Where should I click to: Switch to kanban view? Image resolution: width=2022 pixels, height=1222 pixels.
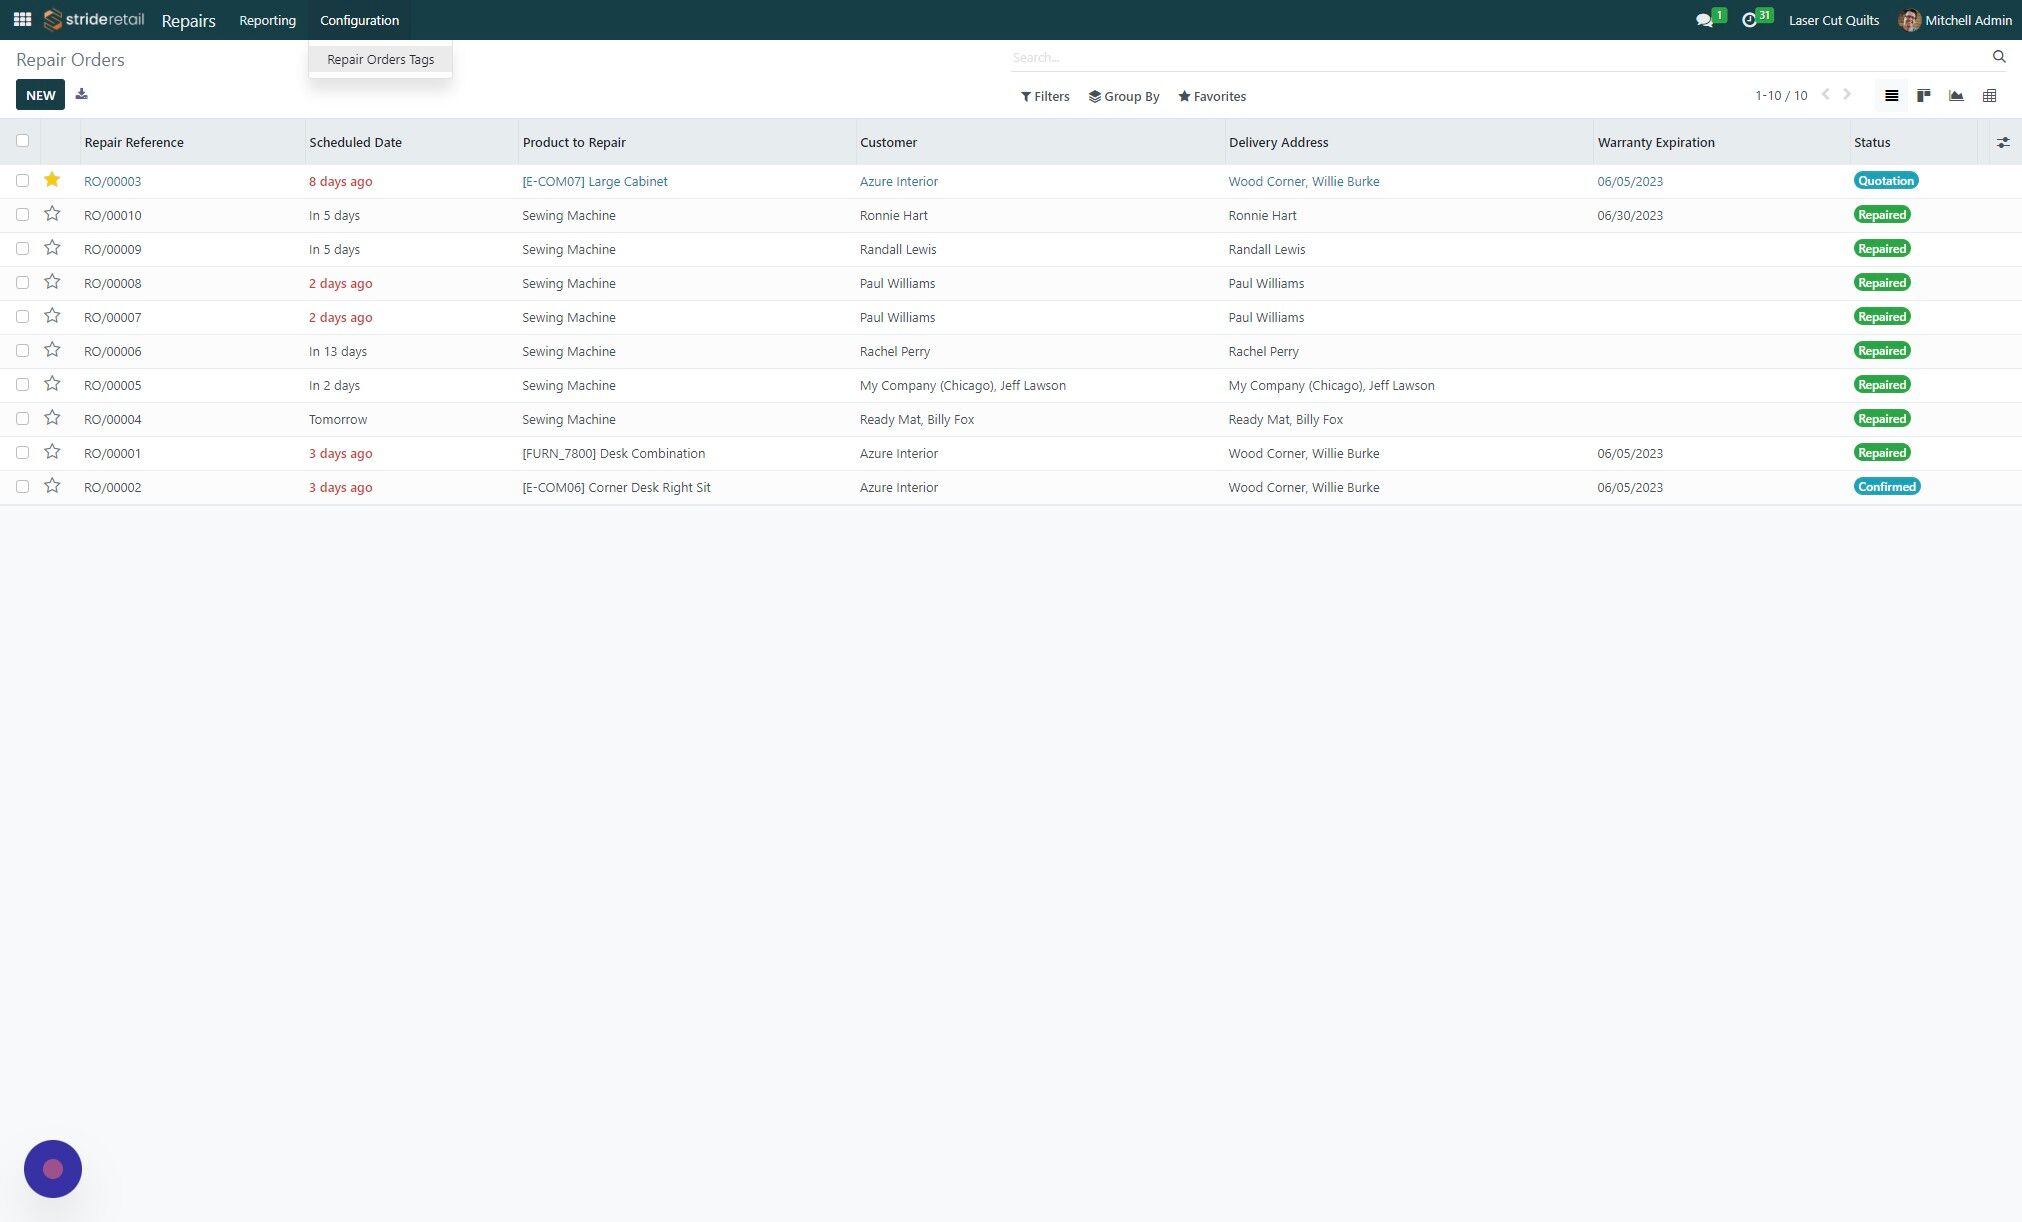1923,96
